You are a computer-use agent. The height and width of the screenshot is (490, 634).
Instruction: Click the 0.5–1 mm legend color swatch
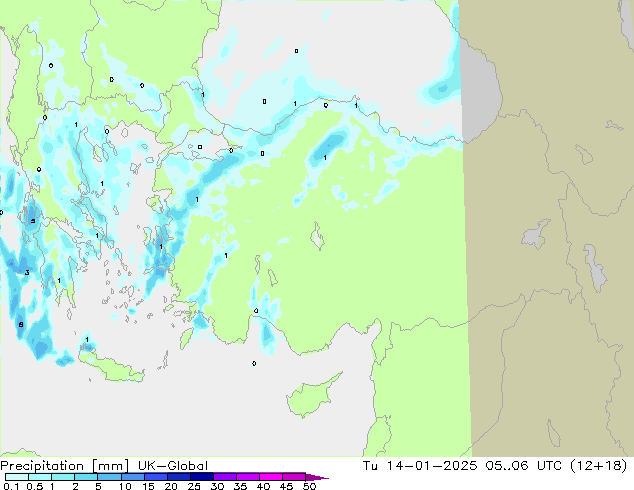point(40,477)
